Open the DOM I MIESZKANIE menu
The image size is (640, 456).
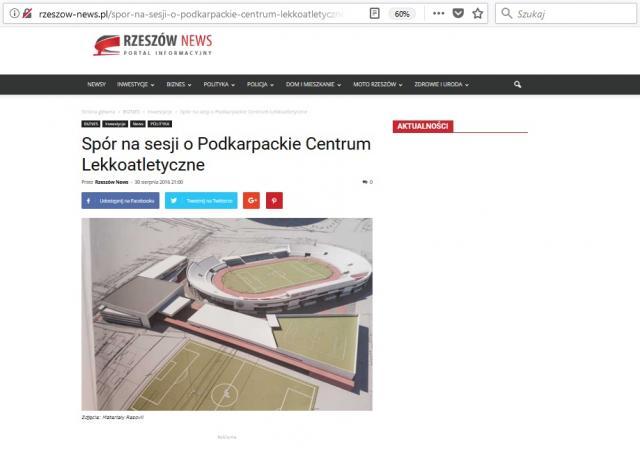click(313, 85)
